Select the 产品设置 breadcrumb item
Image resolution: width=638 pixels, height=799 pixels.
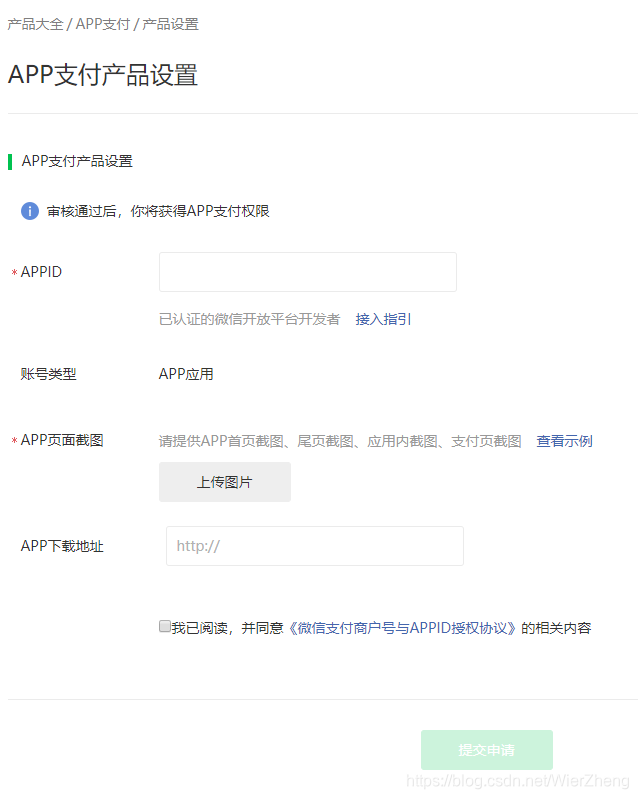pyautogui.click(x=170, y=24)
